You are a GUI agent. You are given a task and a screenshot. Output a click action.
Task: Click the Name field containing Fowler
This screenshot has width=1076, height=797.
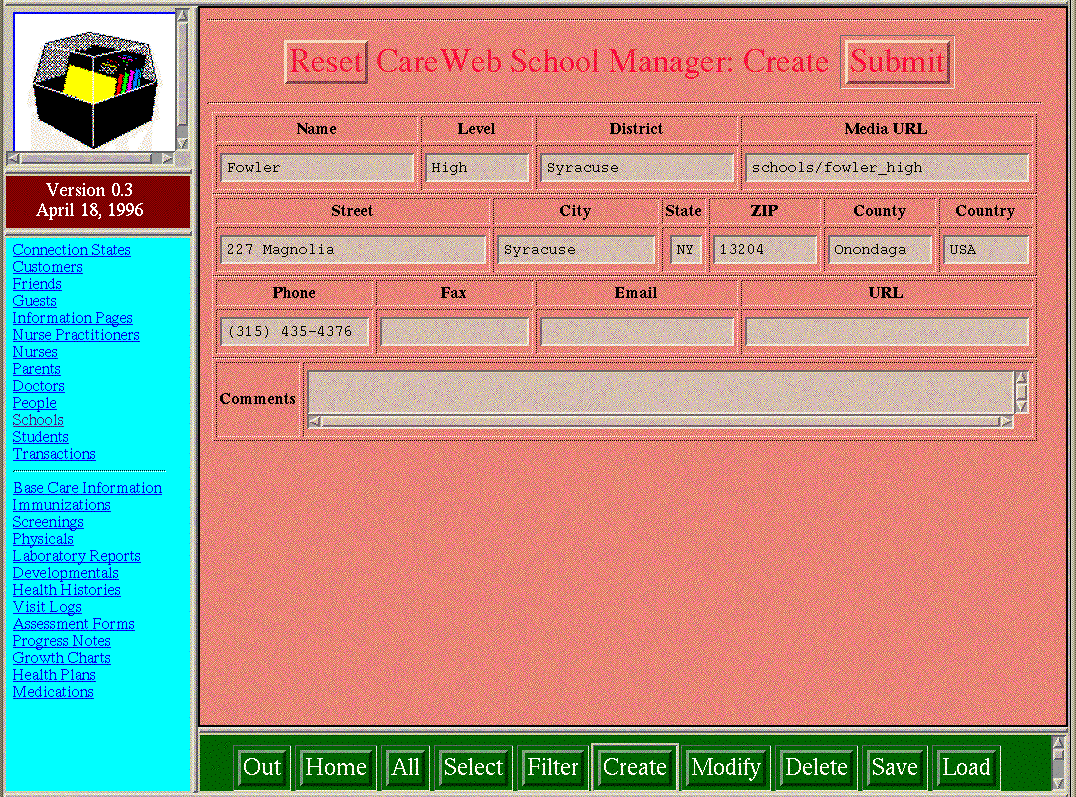point(316,168)
